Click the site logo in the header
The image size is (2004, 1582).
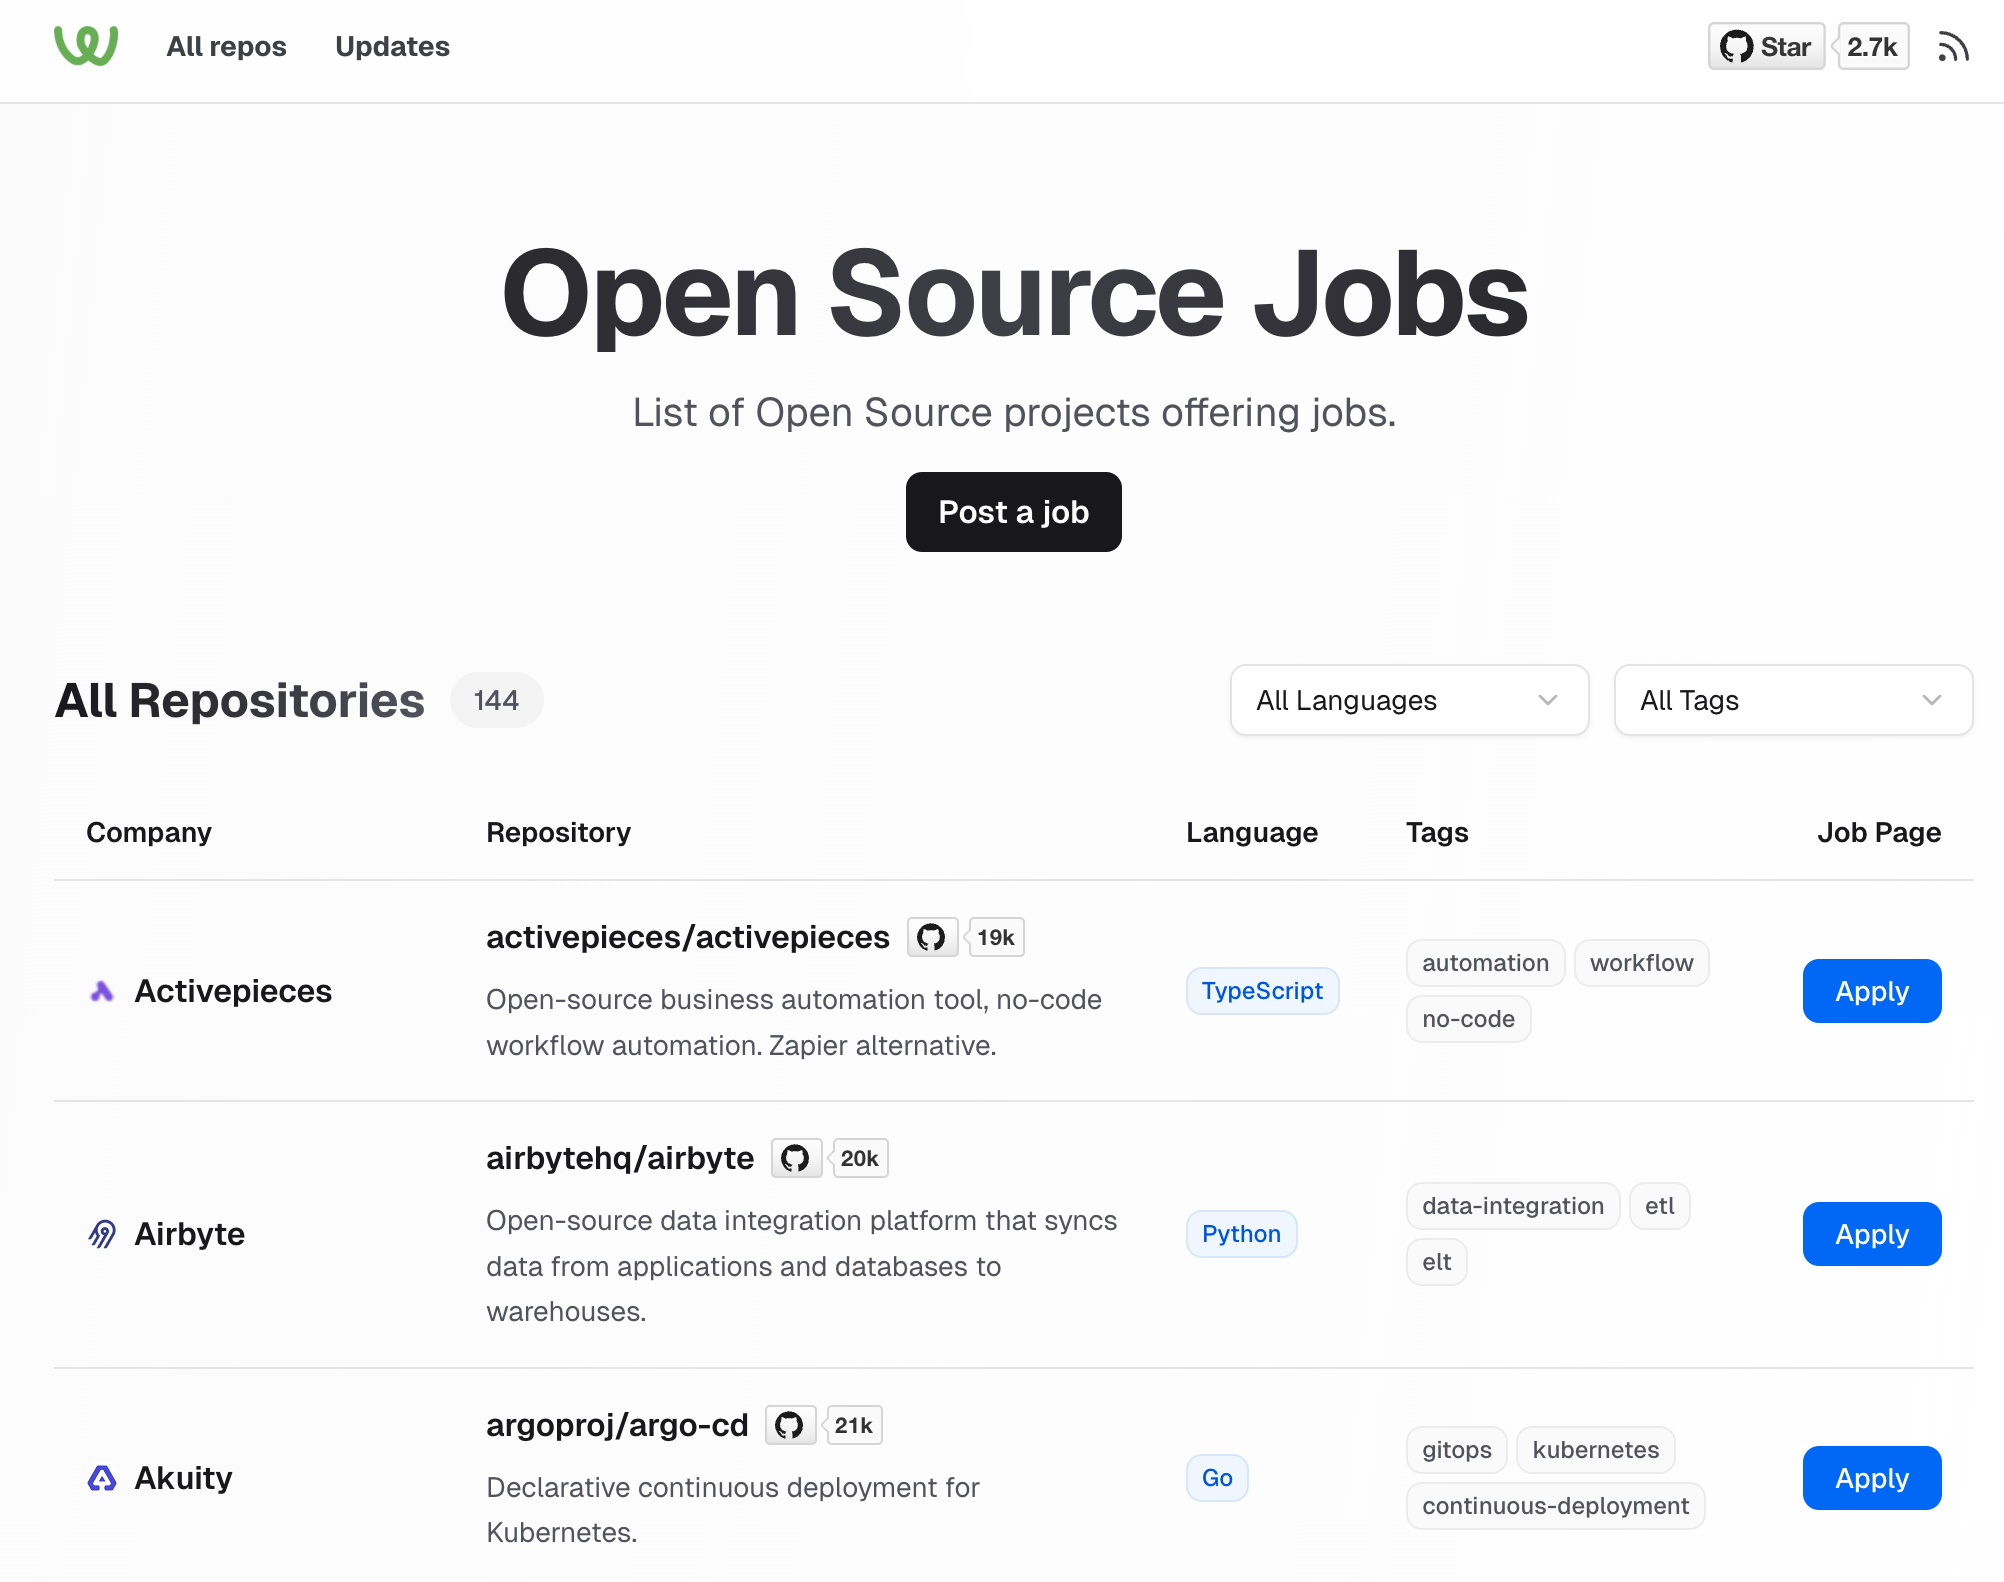88,45
